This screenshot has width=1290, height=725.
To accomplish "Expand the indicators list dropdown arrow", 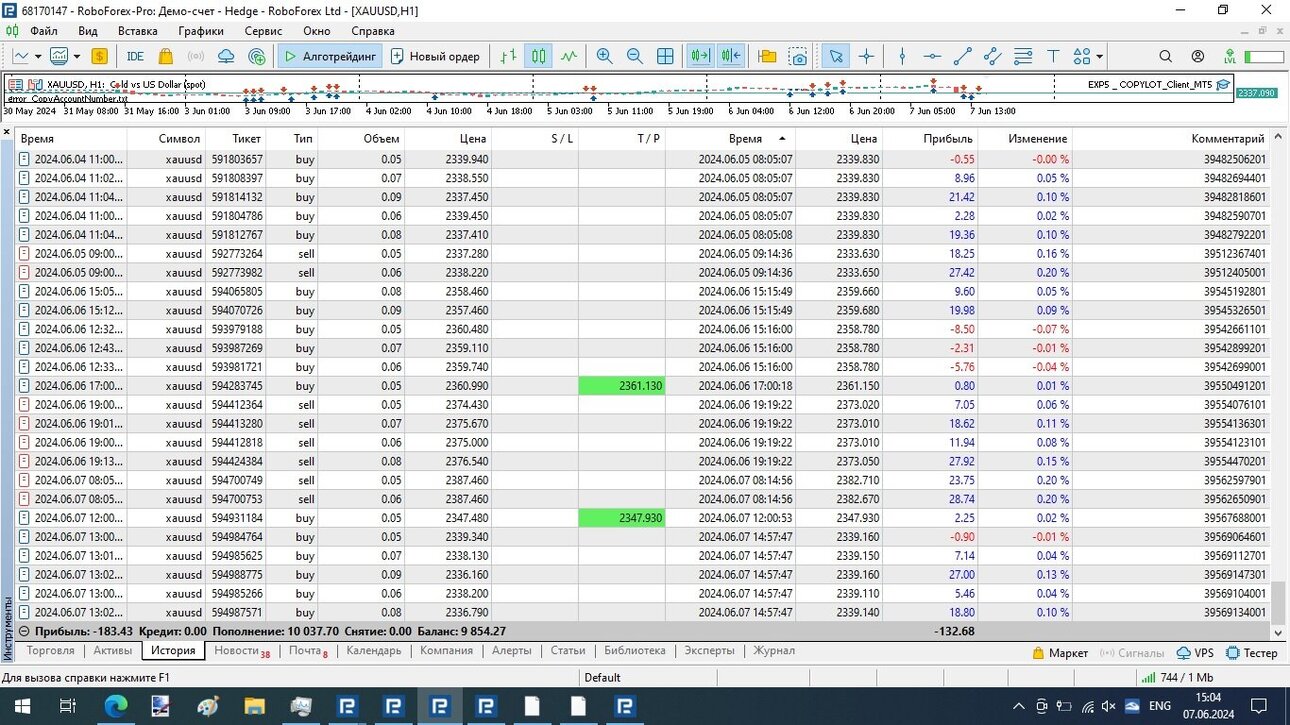I will pyautogui.click(x=76, y=57).
